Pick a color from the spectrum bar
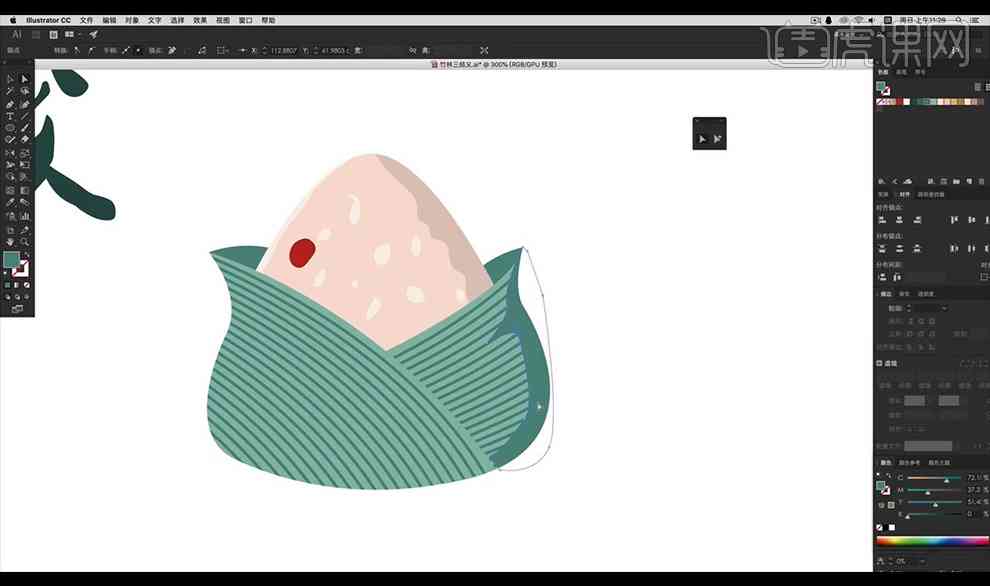This screenshot has width=990, height=586. tap(933, 541)
